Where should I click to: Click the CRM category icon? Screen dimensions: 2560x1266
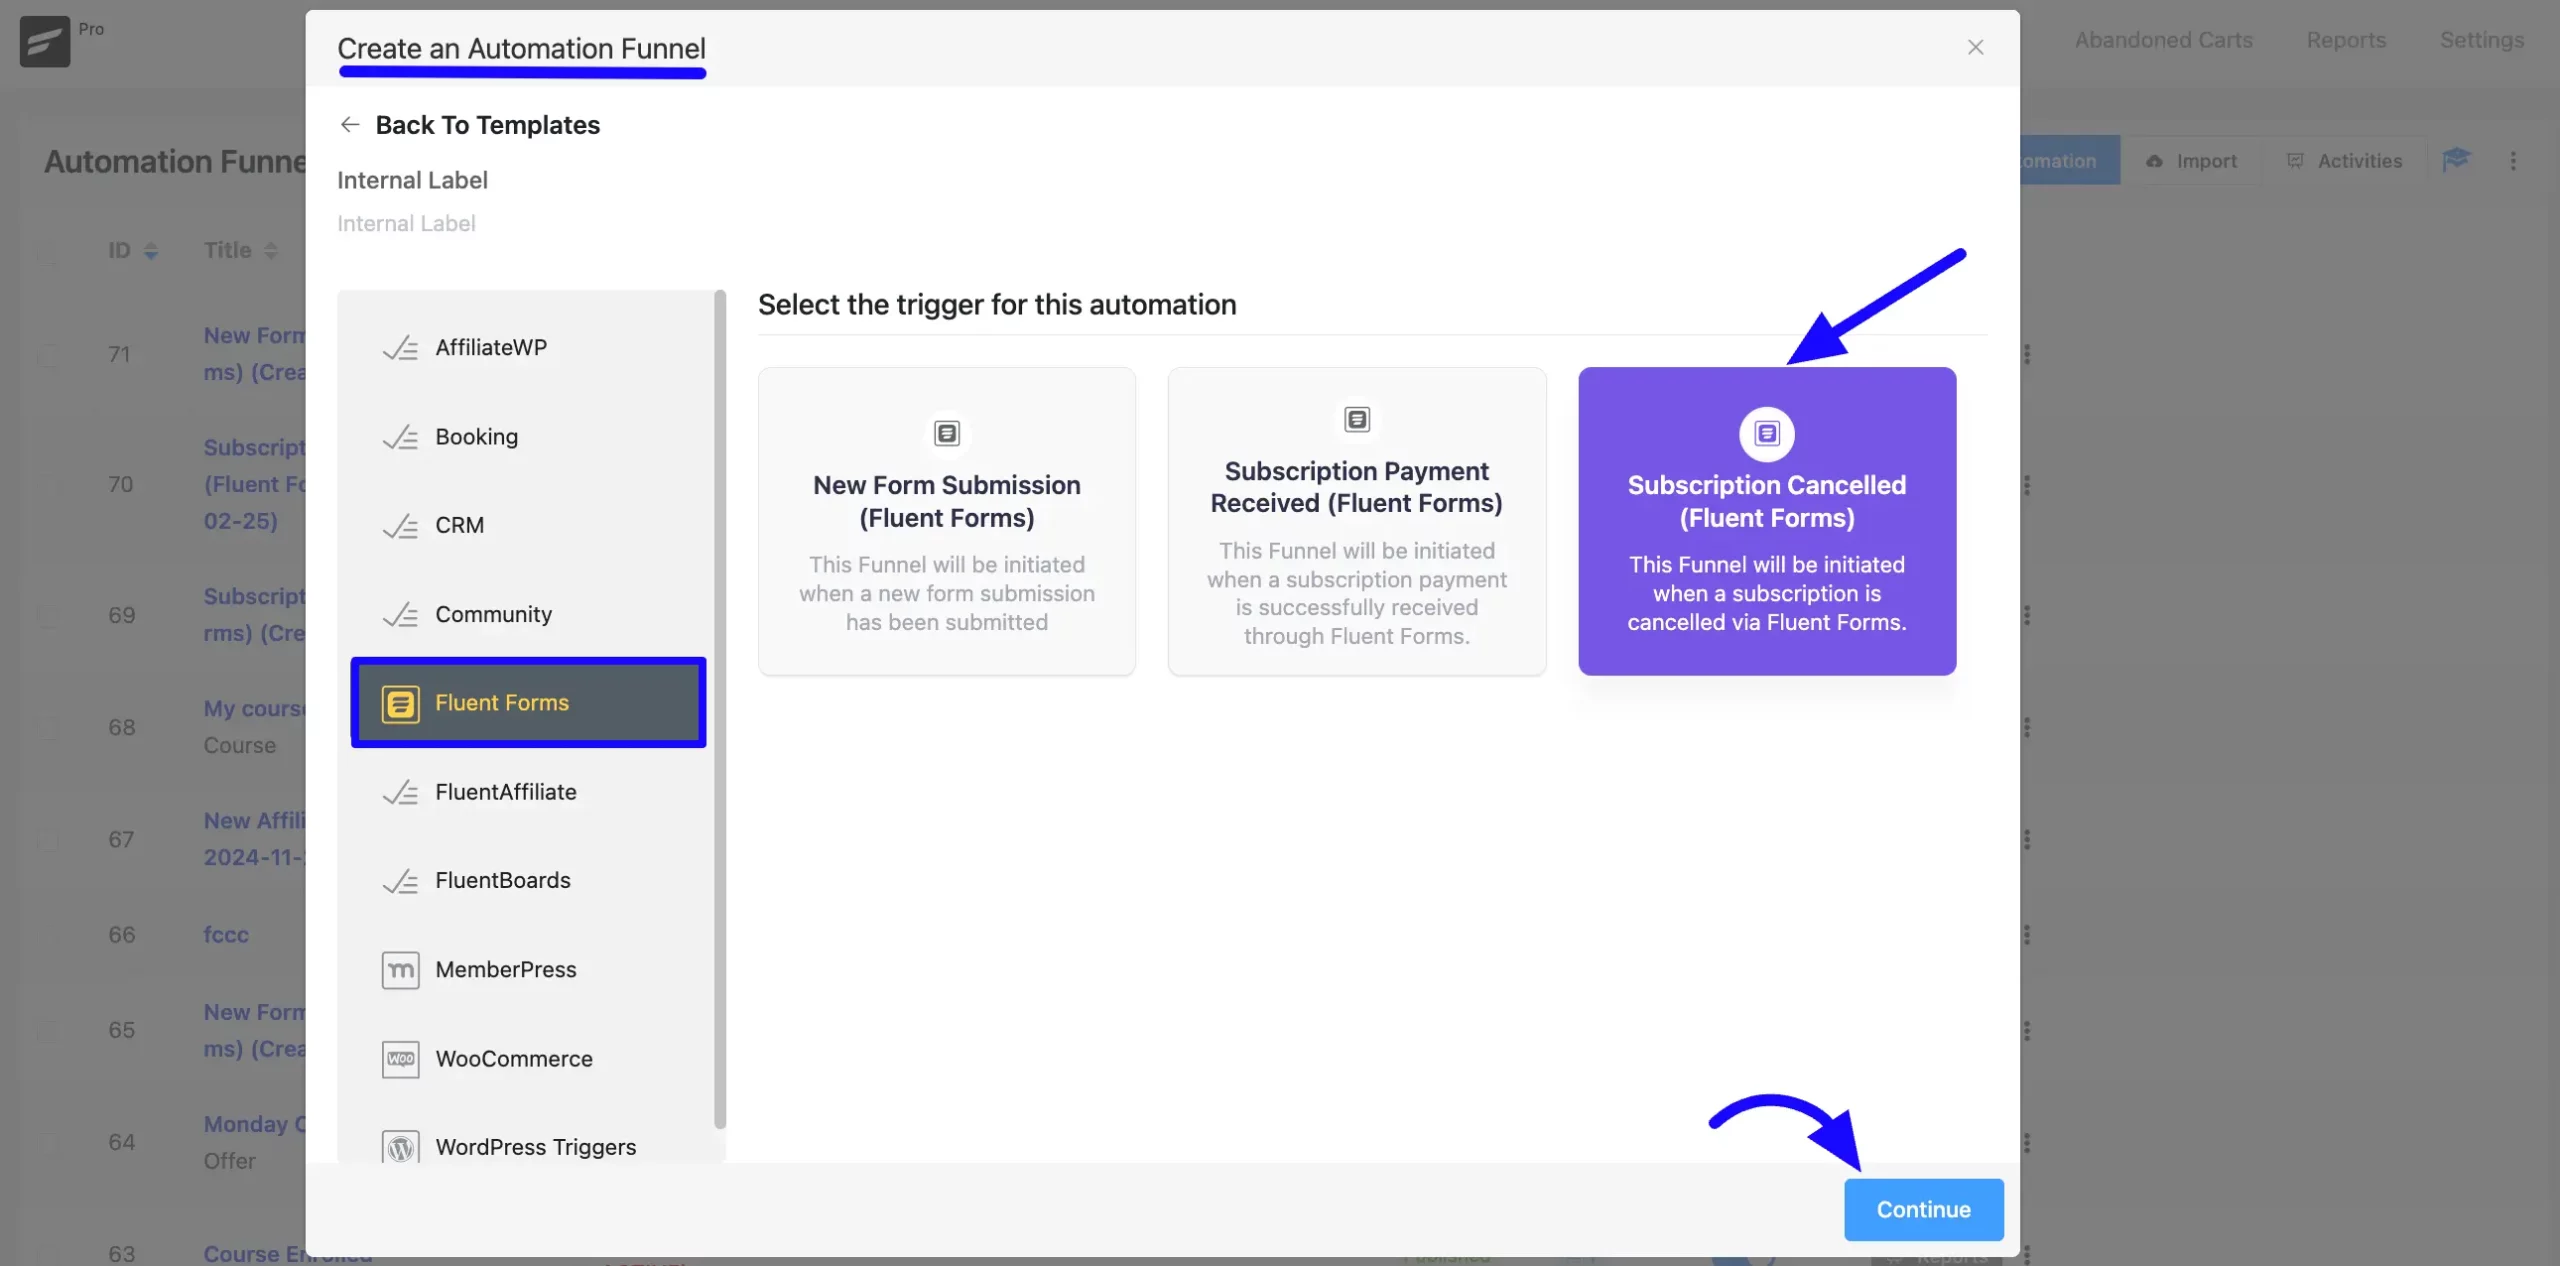[400, 526]
